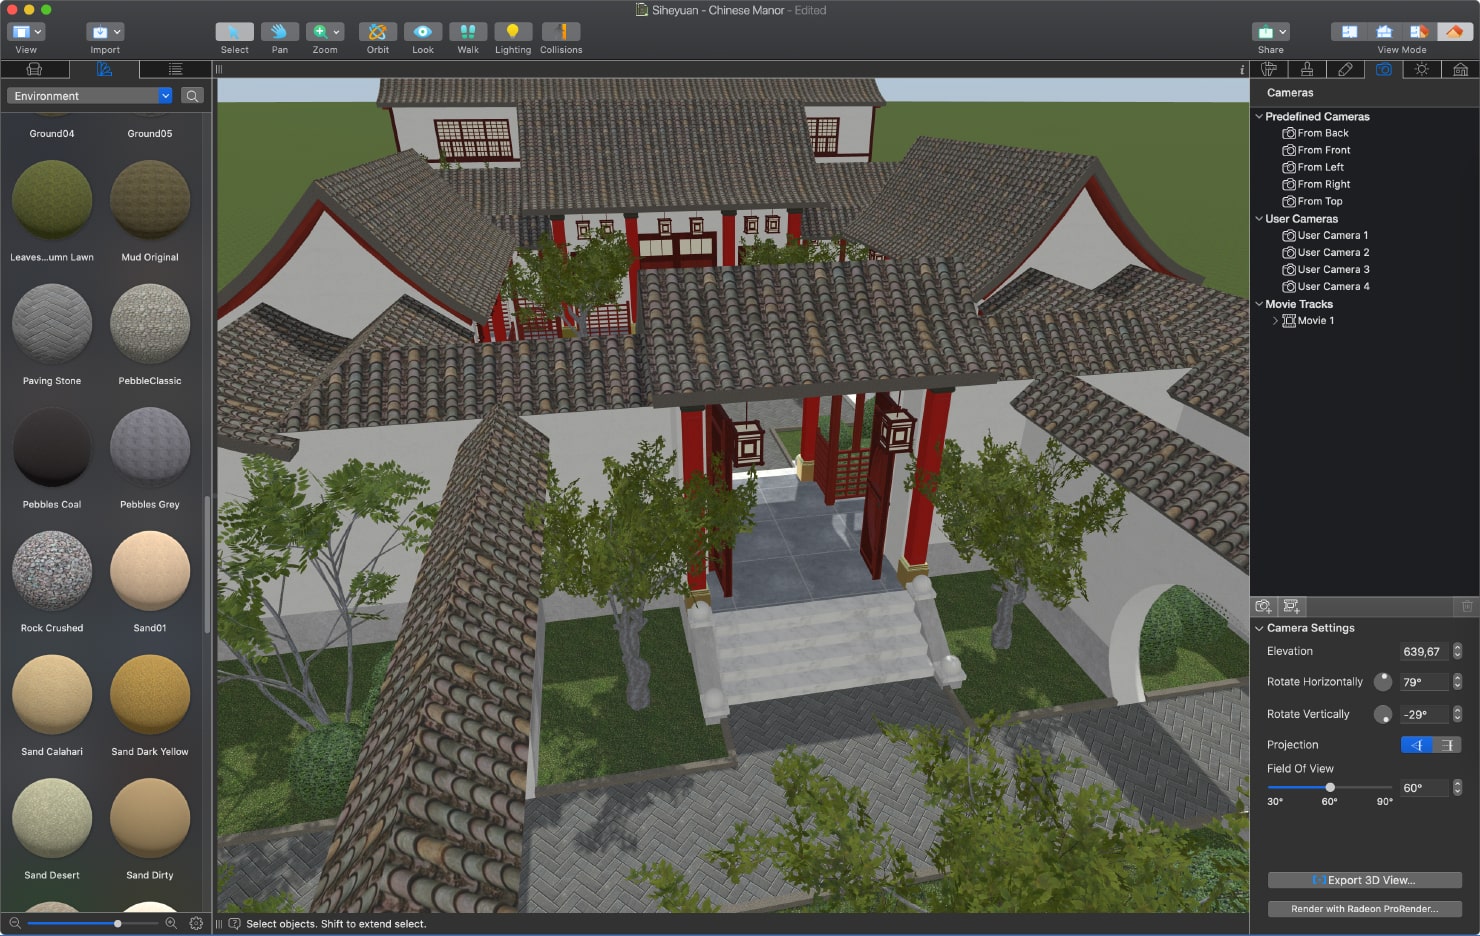Toggle Collisions in the toolbar
This screenshot has width=1480, height=936.
coord(561,32)
